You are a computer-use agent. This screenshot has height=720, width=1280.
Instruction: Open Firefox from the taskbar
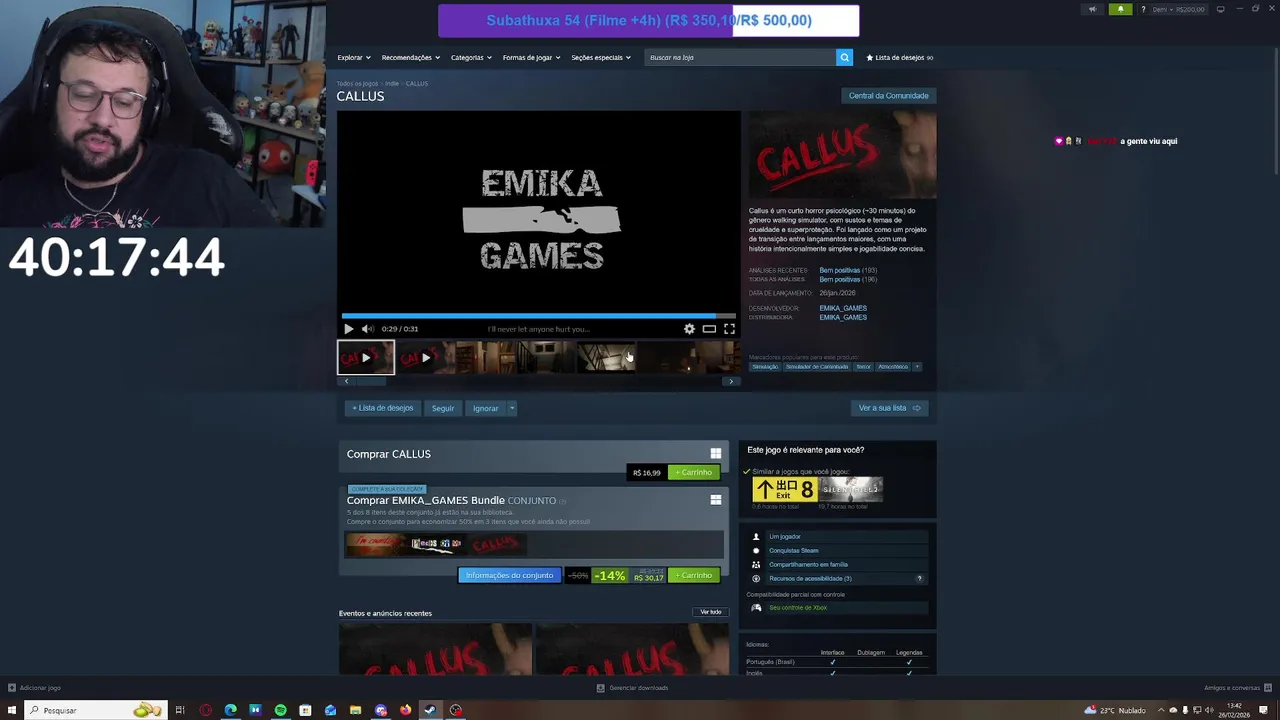[405, 710]
